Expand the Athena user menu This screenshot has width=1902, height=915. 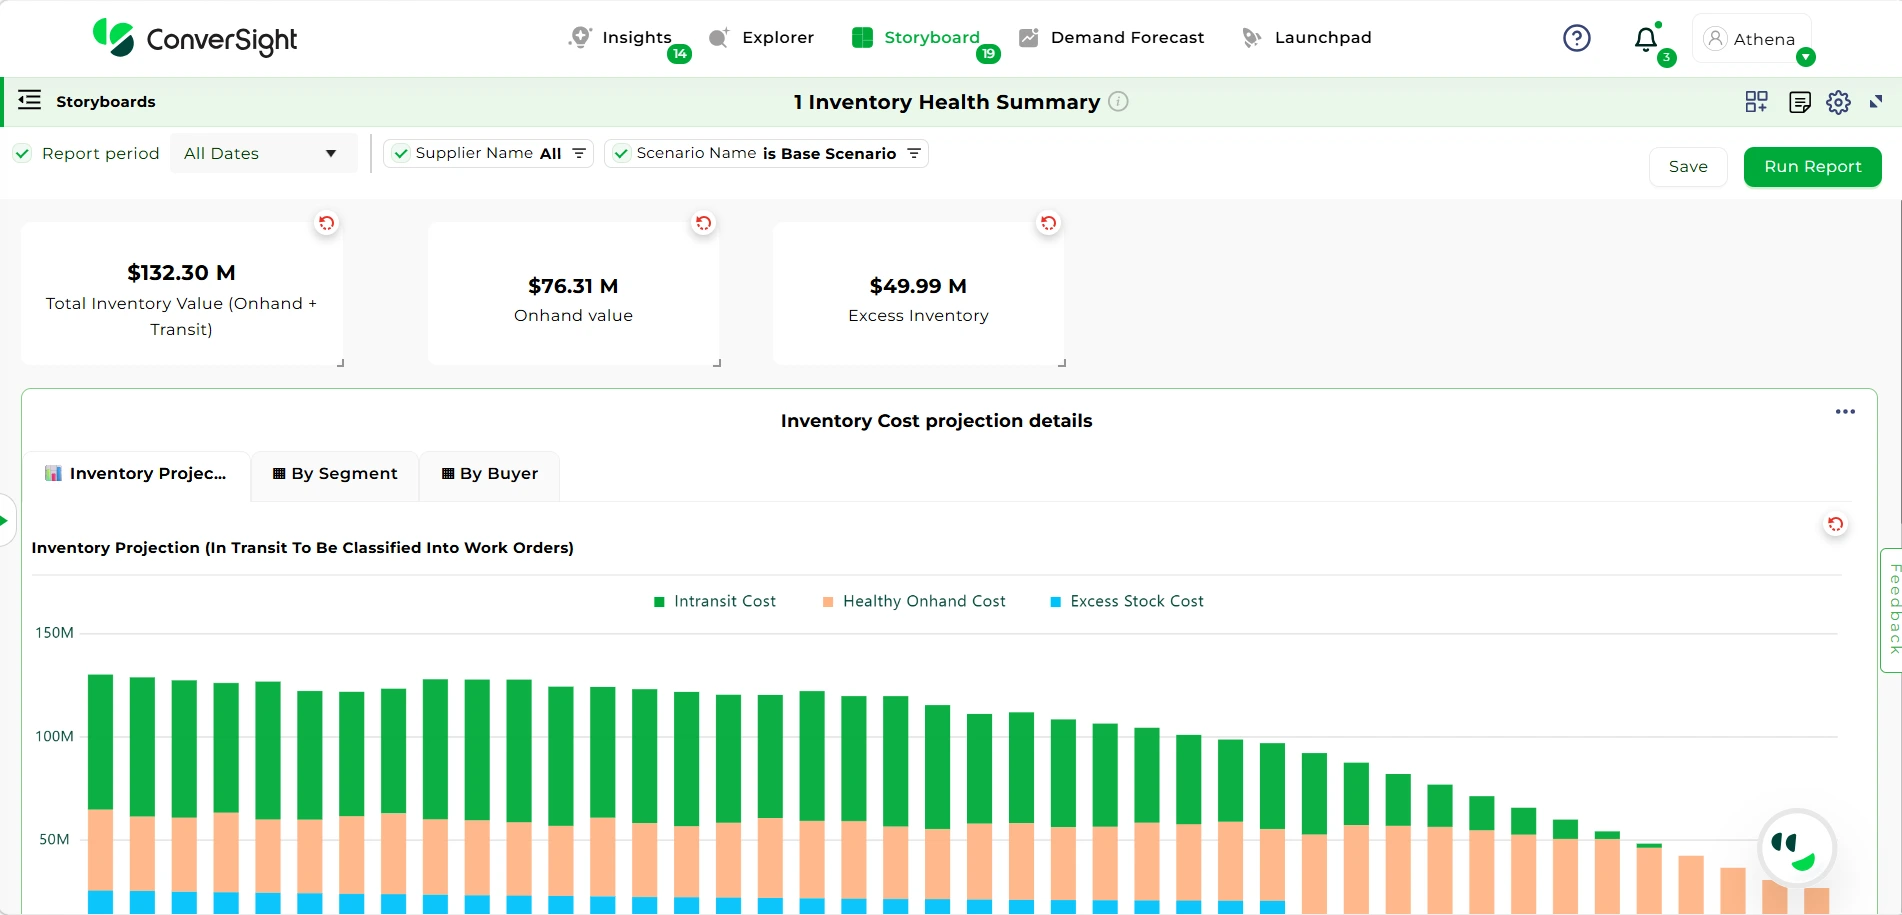coord(1805,57)
